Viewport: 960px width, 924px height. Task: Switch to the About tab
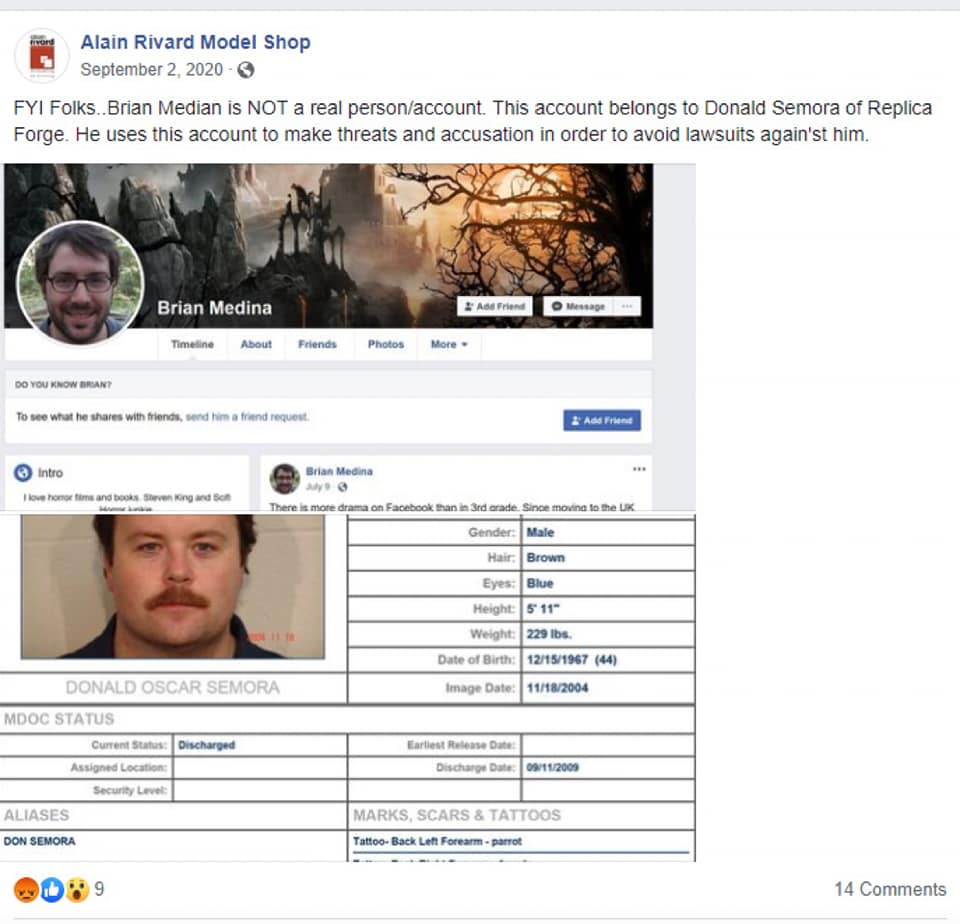point(256,344)
